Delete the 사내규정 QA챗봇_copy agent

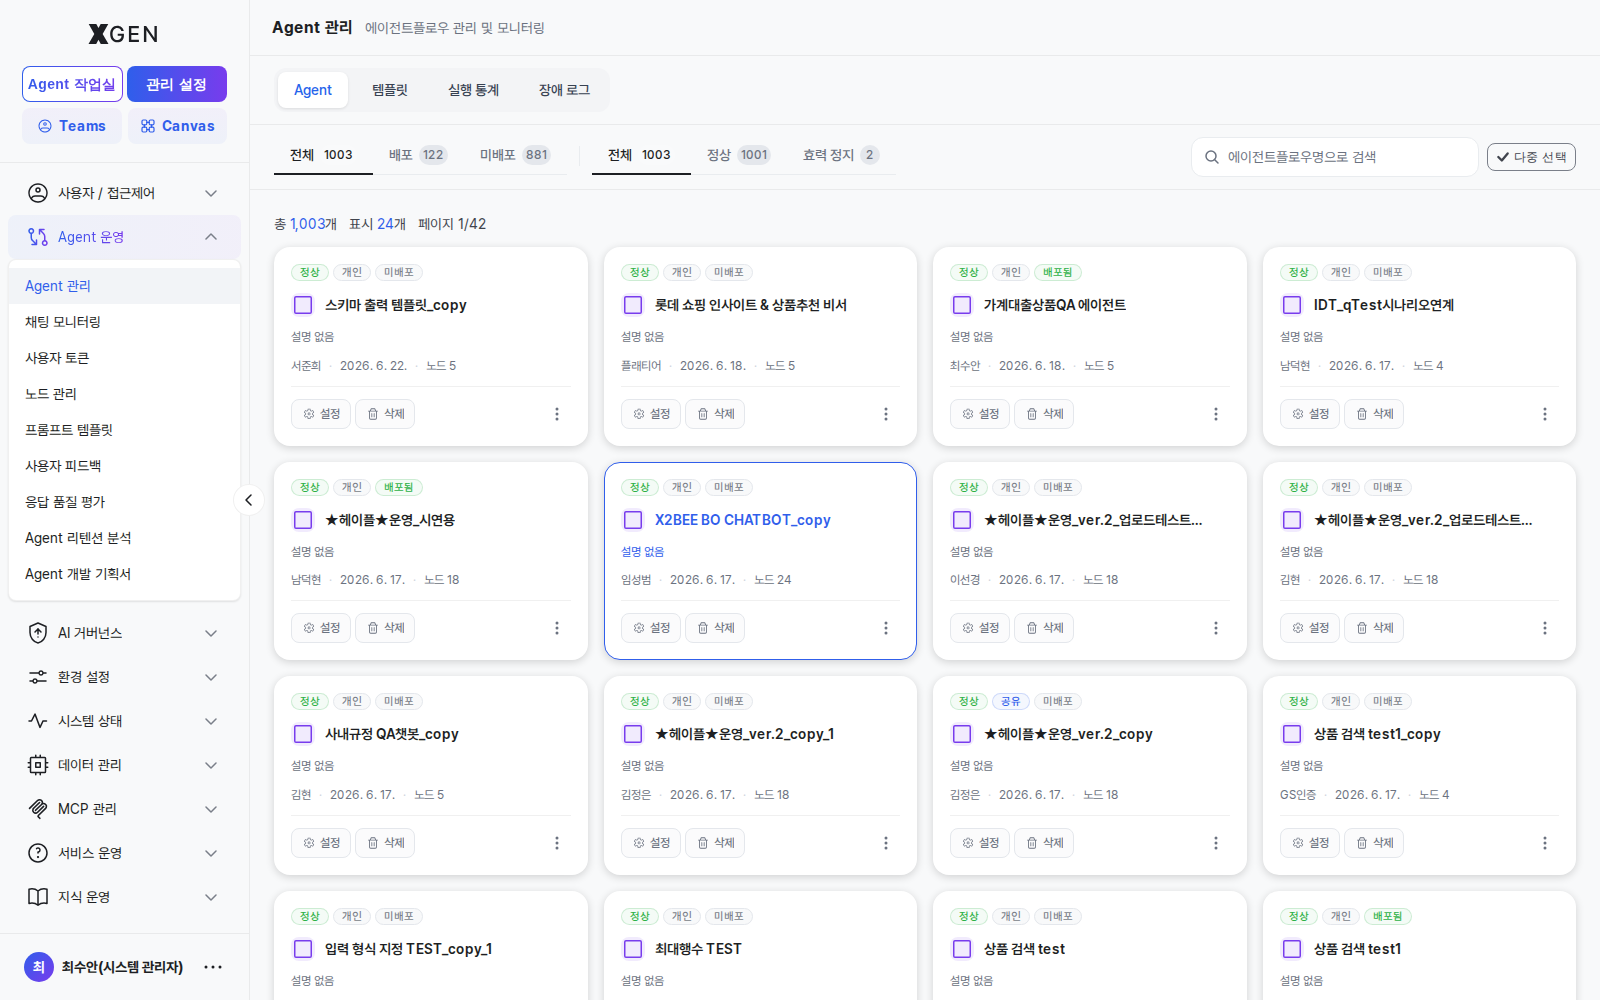click(x=385, y=843)
